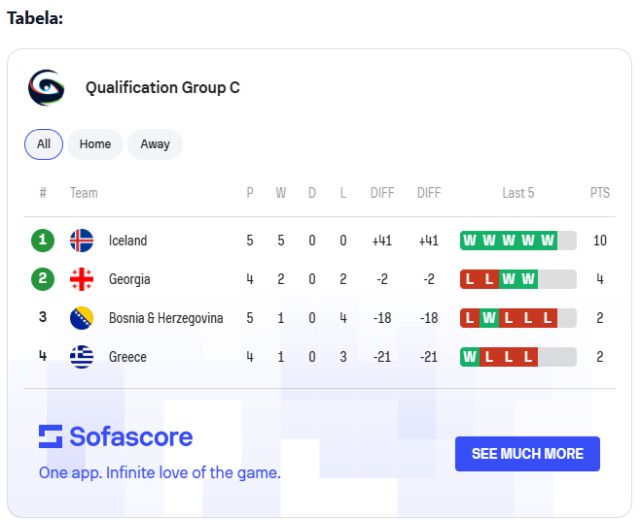The image size is (640, 520).
Task: Open the Bosnia & Herzegovina team name
Action: 166,318
